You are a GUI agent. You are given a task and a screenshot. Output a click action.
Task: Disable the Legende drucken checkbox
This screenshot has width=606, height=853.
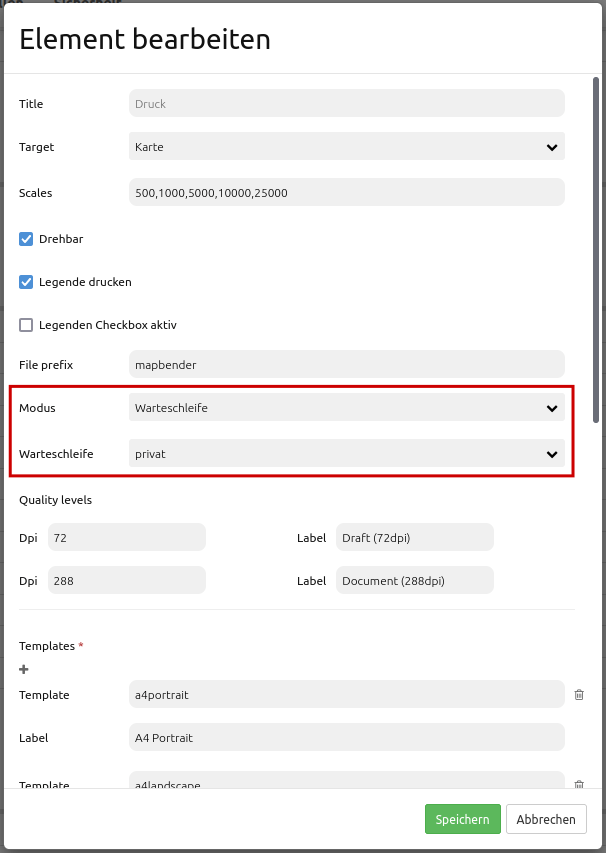(x=26, y=282)
